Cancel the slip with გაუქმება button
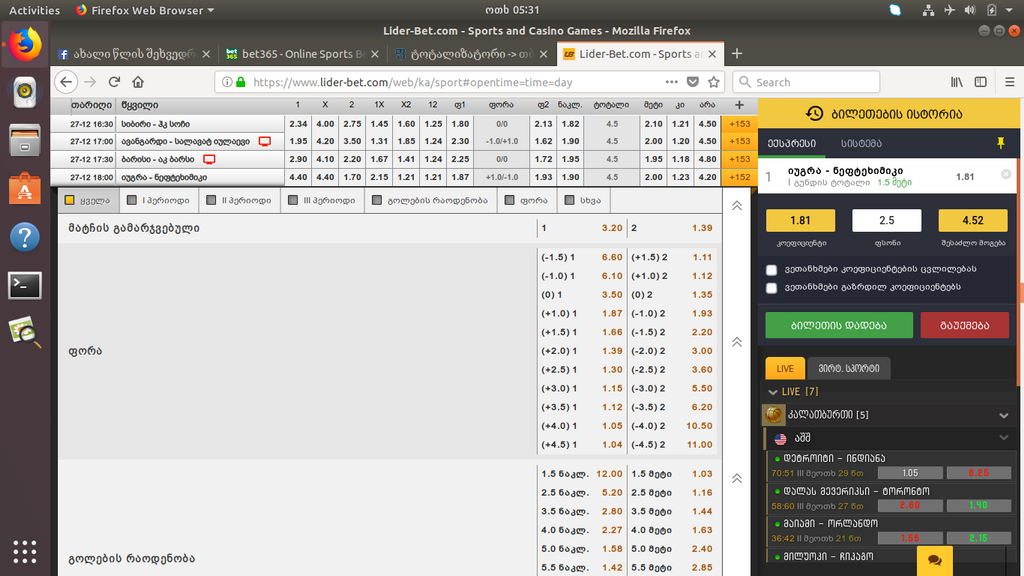This screenshot has width=1024, height=576. click(965, 325)
